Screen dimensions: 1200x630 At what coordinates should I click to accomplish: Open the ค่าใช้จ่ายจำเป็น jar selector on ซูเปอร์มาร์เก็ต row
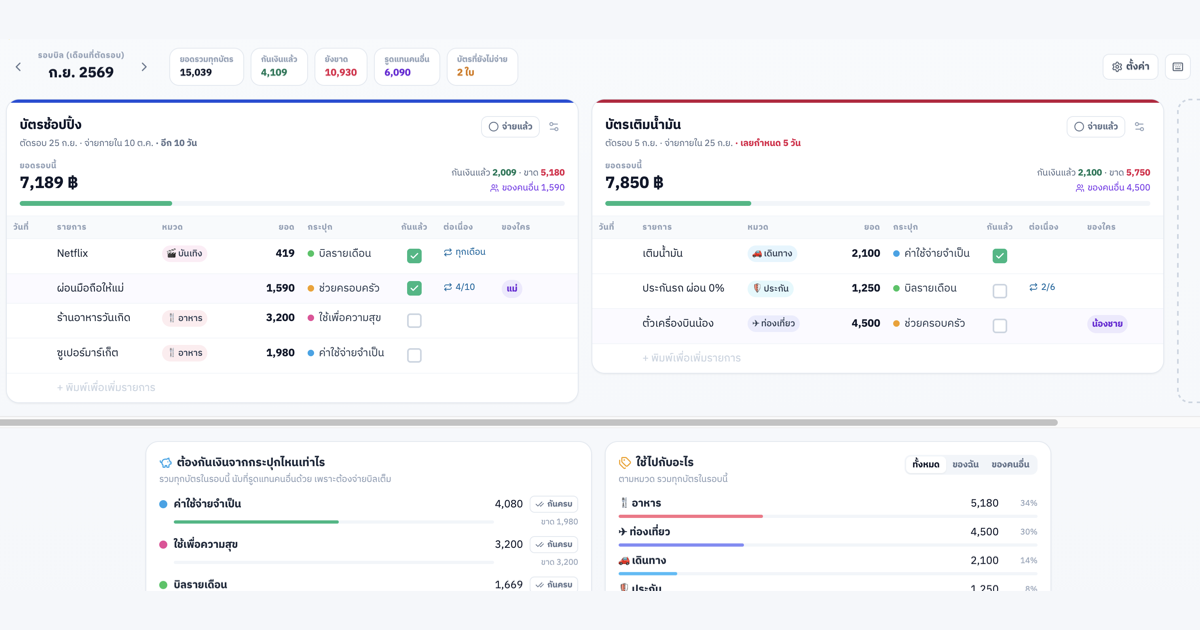coord(346,353)
